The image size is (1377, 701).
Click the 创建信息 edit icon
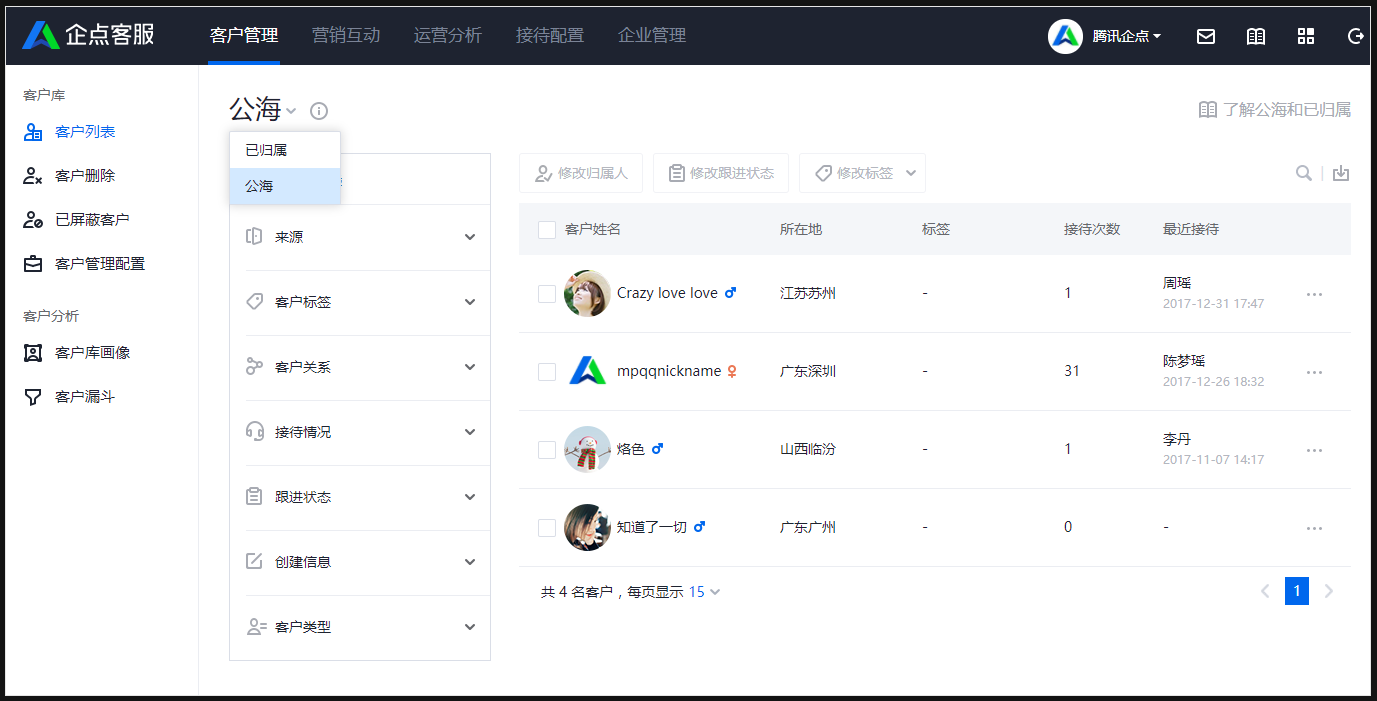coord(254,562)
